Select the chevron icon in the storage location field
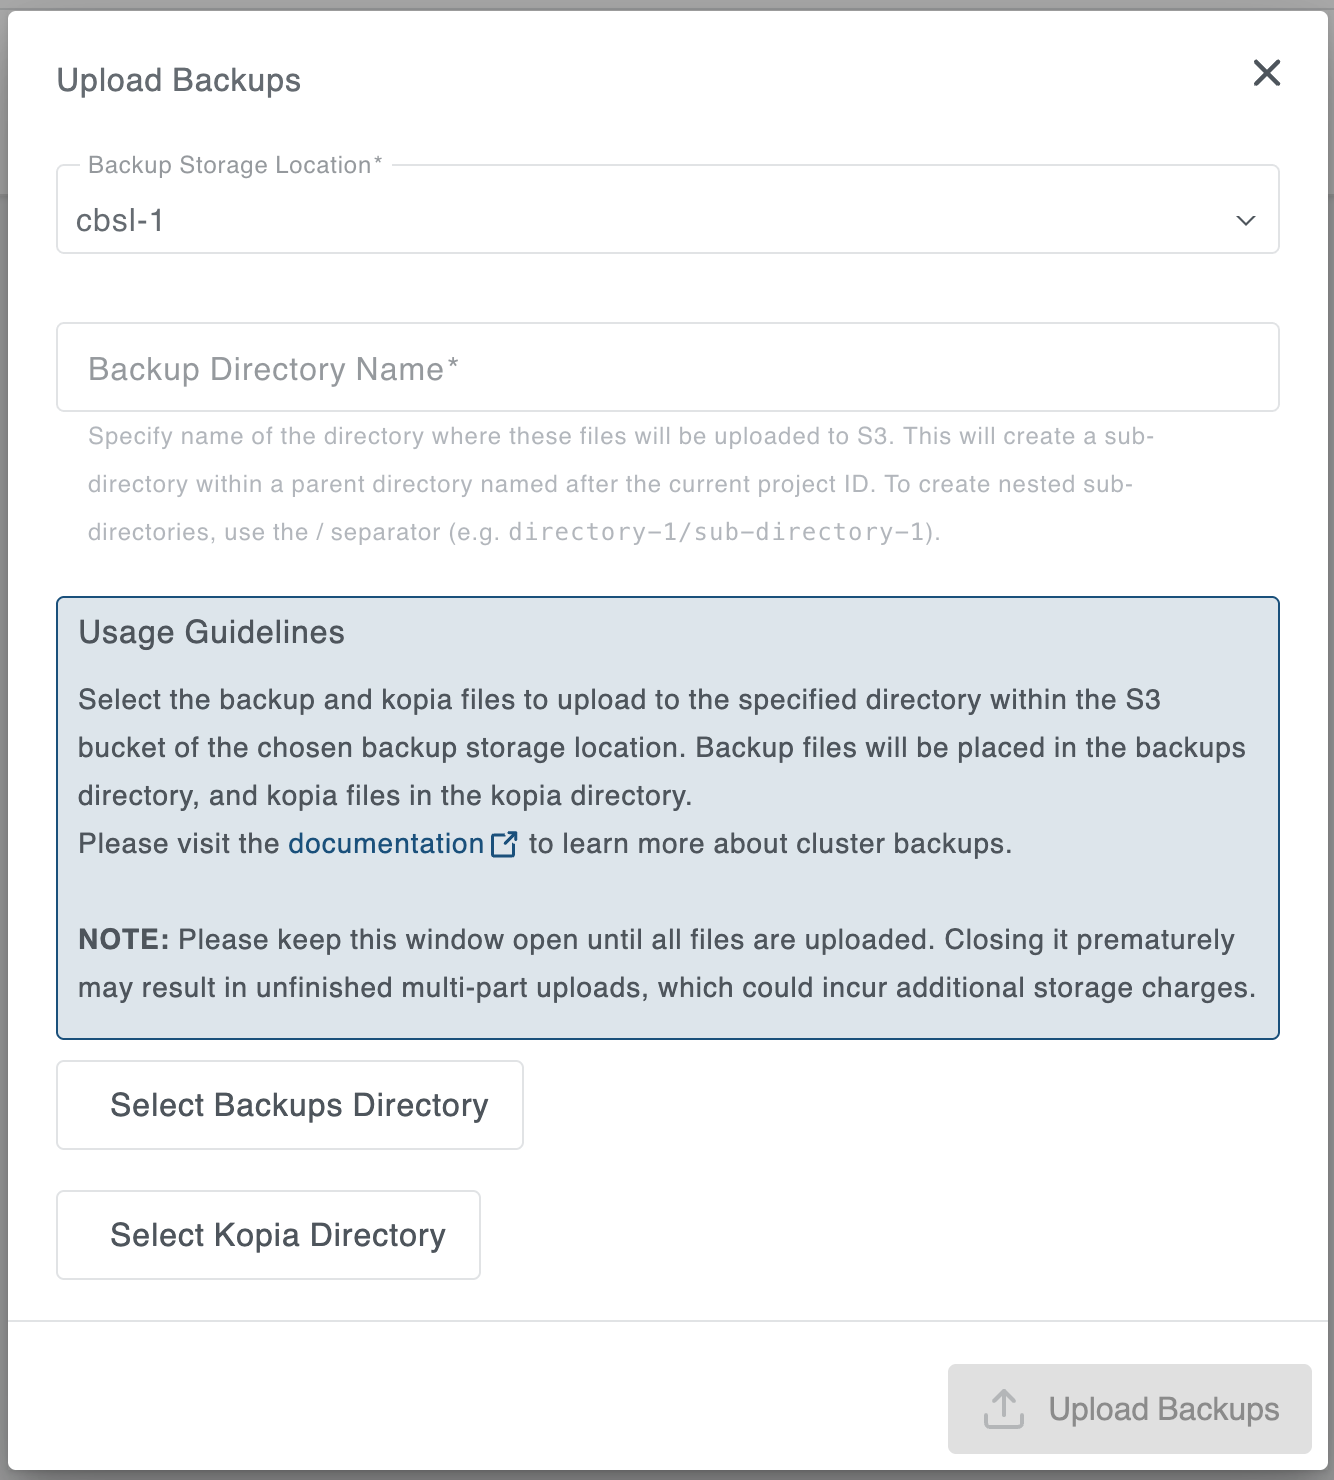 pyautogui.click(x=1243, y=220)
